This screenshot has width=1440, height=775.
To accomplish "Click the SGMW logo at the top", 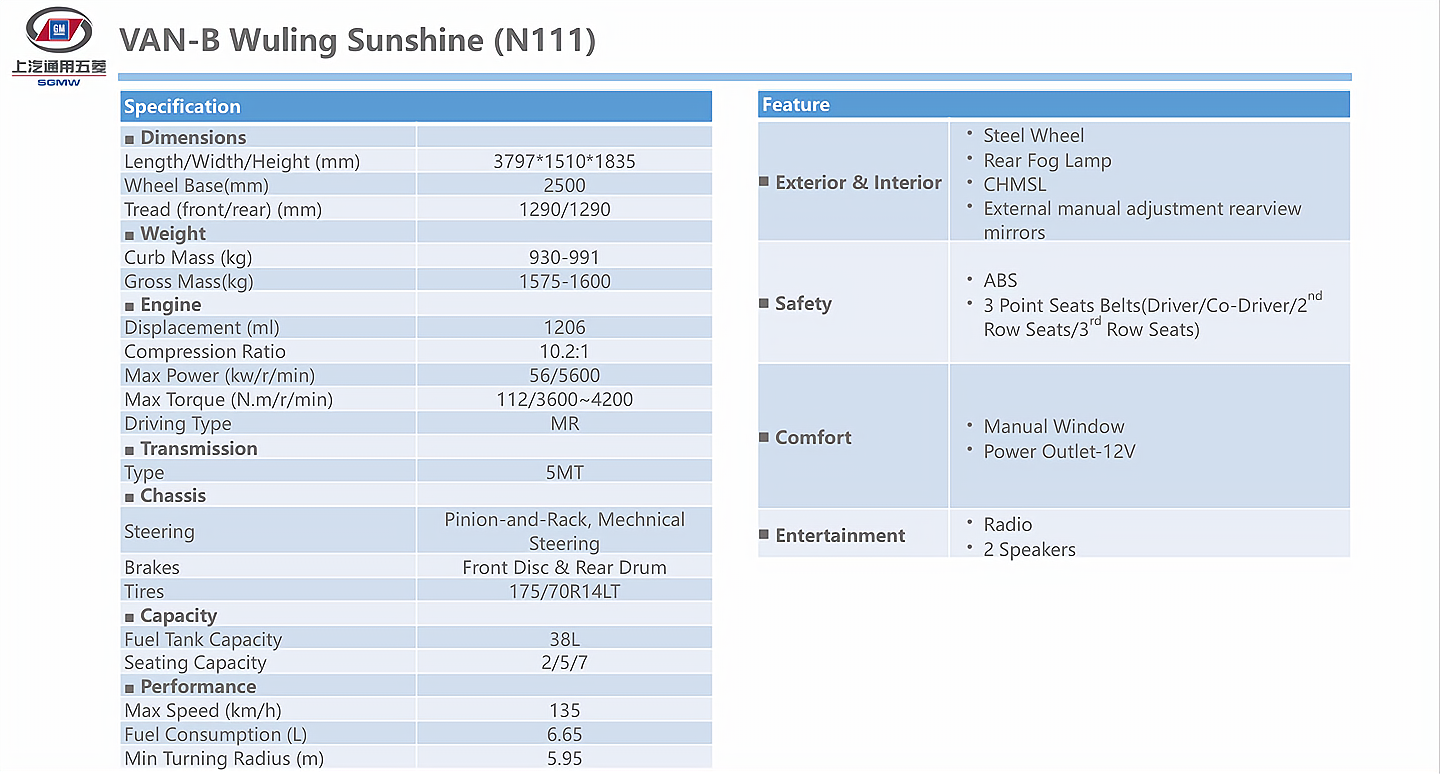I will [x=59, y=46].
